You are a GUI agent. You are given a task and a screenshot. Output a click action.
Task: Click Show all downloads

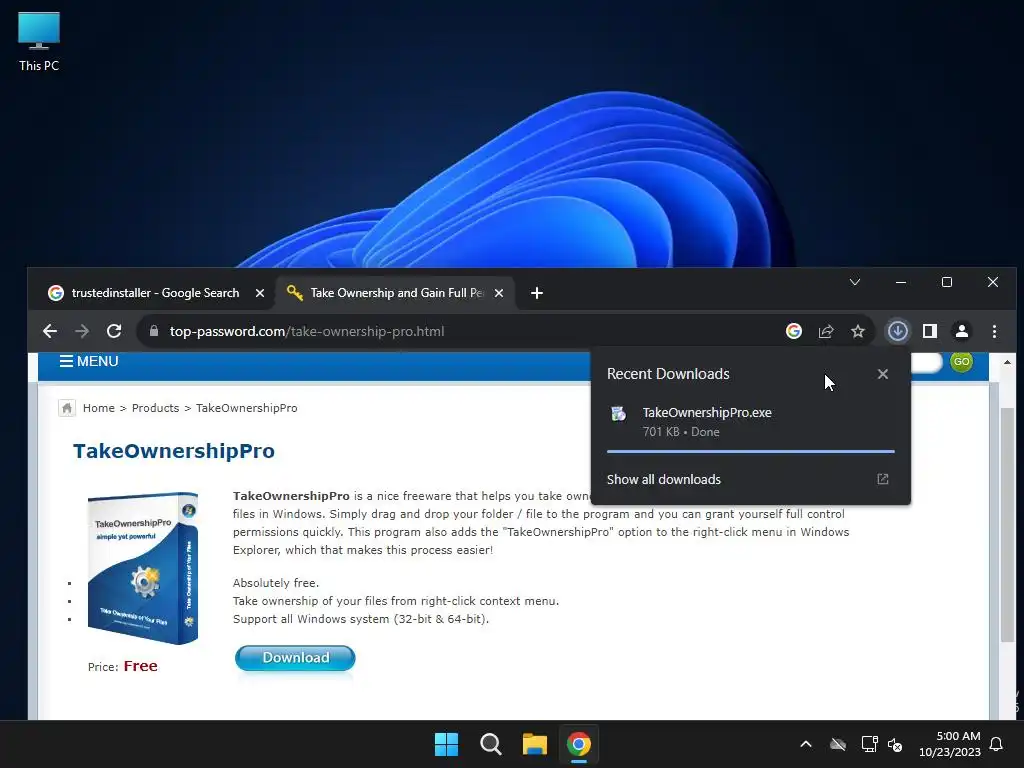point(664,479)
